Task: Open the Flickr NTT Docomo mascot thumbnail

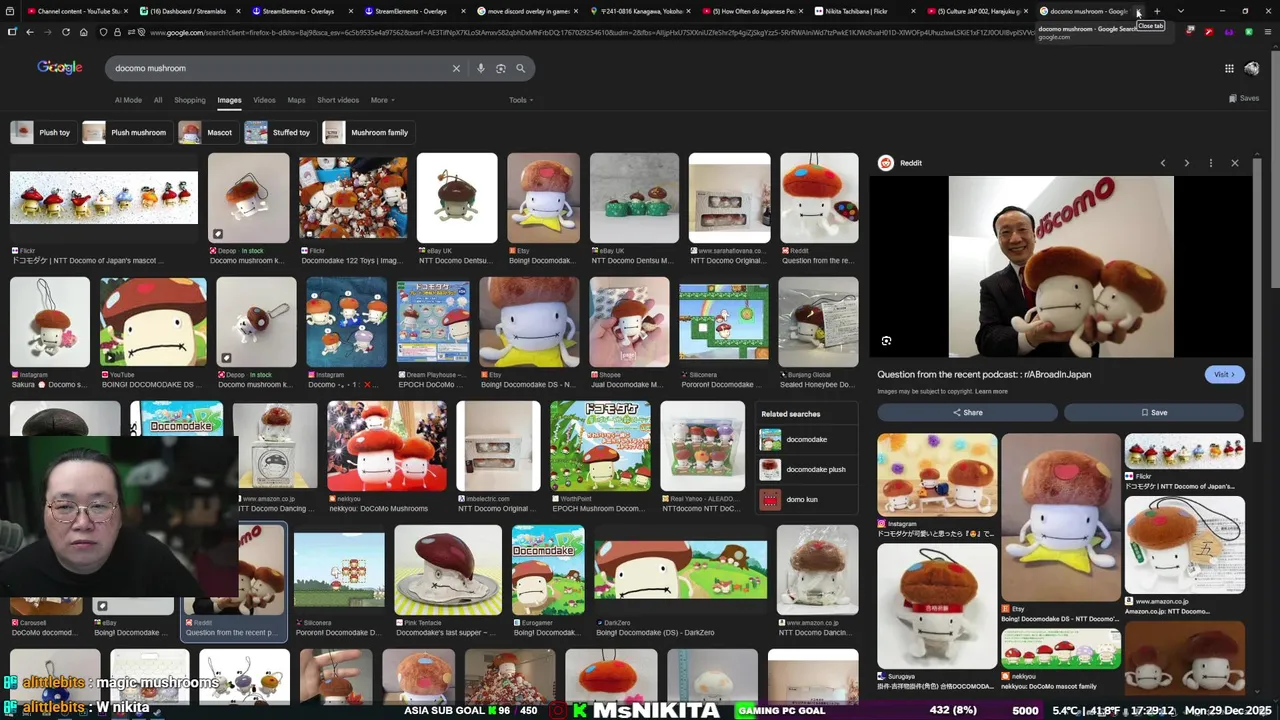Action: 104,197
